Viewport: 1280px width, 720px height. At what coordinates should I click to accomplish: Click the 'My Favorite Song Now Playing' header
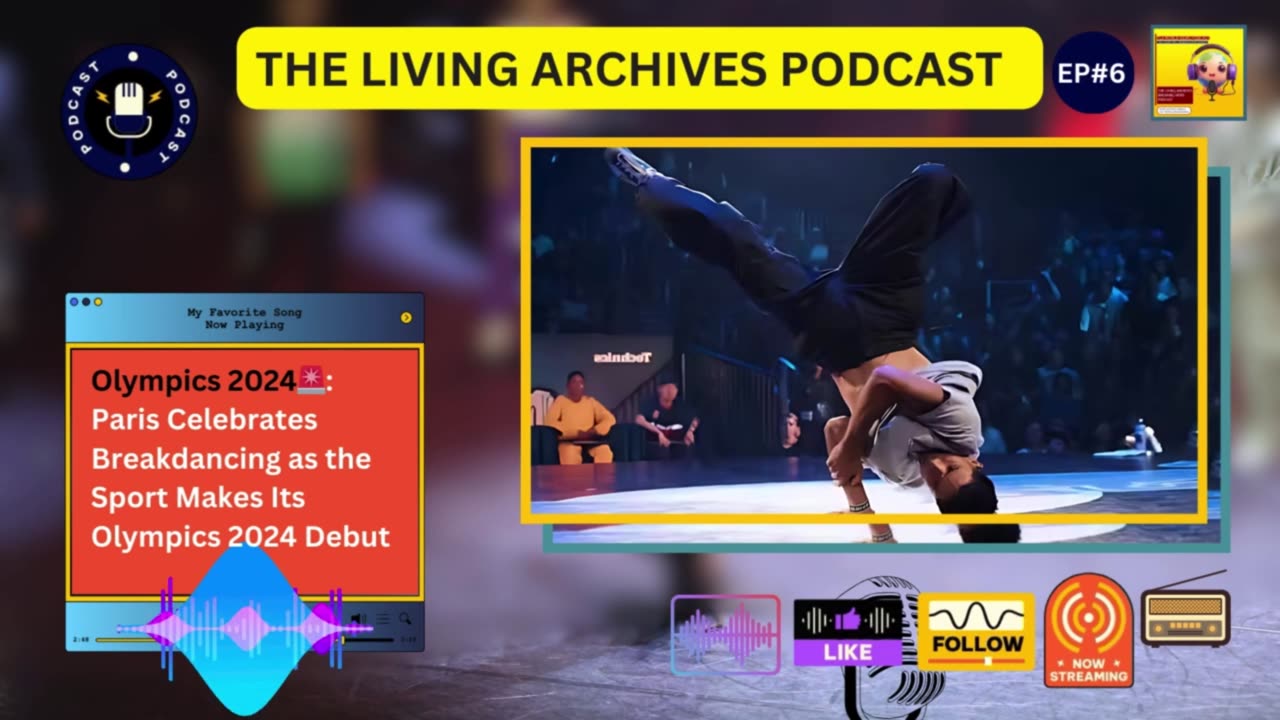(244, 318)
